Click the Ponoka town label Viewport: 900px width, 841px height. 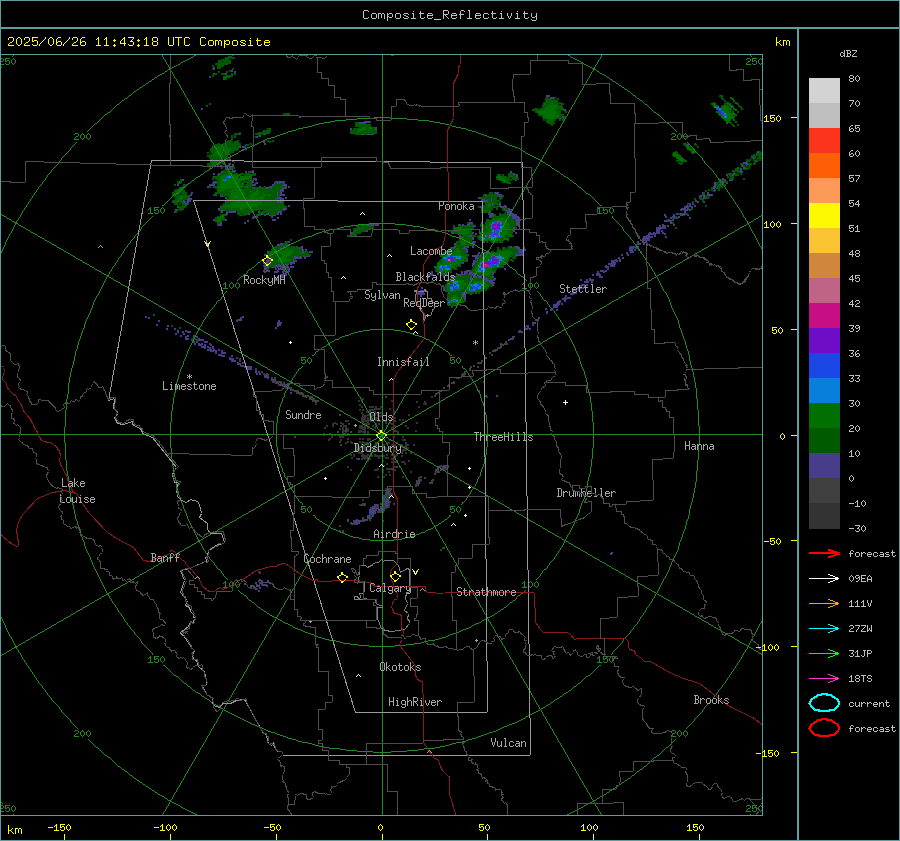click(x=456, y=206)
